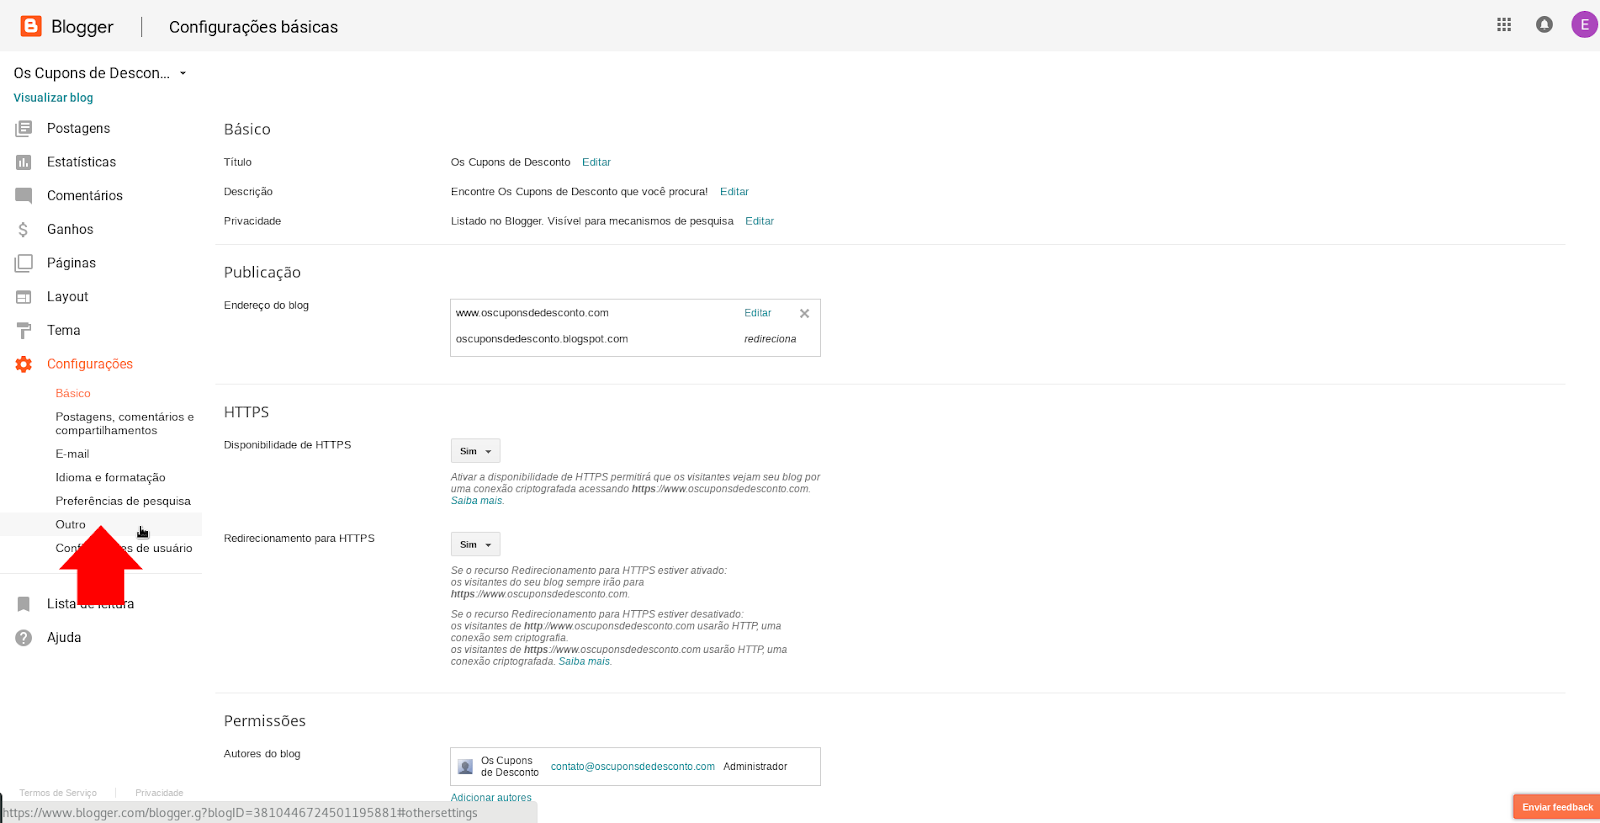Click the oscuponsdedesconto.blogspot.com address text
This screenshot has width=1600, height=823.
(542, 339)
